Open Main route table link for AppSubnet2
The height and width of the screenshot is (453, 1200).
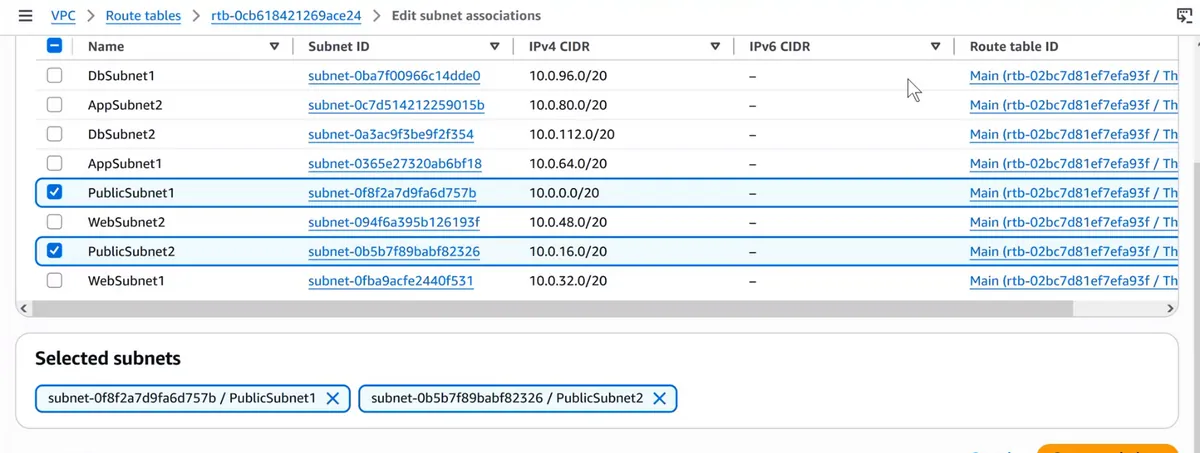click(1074, 105)
